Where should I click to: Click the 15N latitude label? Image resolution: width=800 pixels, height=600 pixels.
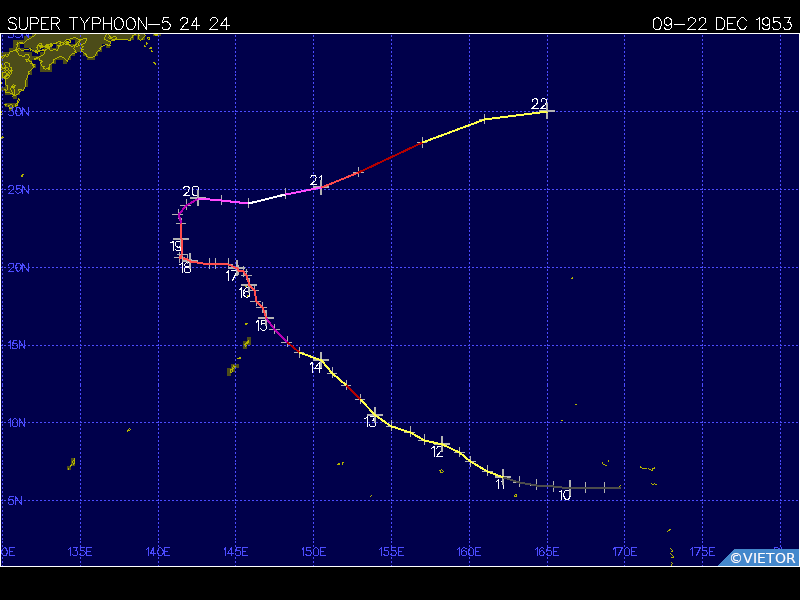17,345
